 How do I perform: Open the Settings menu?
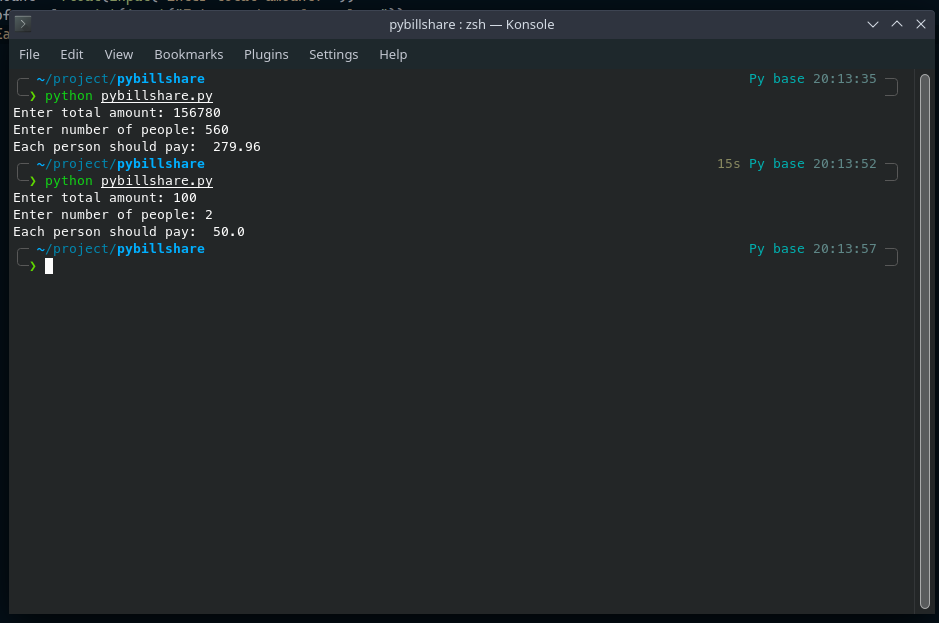[334, 55]
